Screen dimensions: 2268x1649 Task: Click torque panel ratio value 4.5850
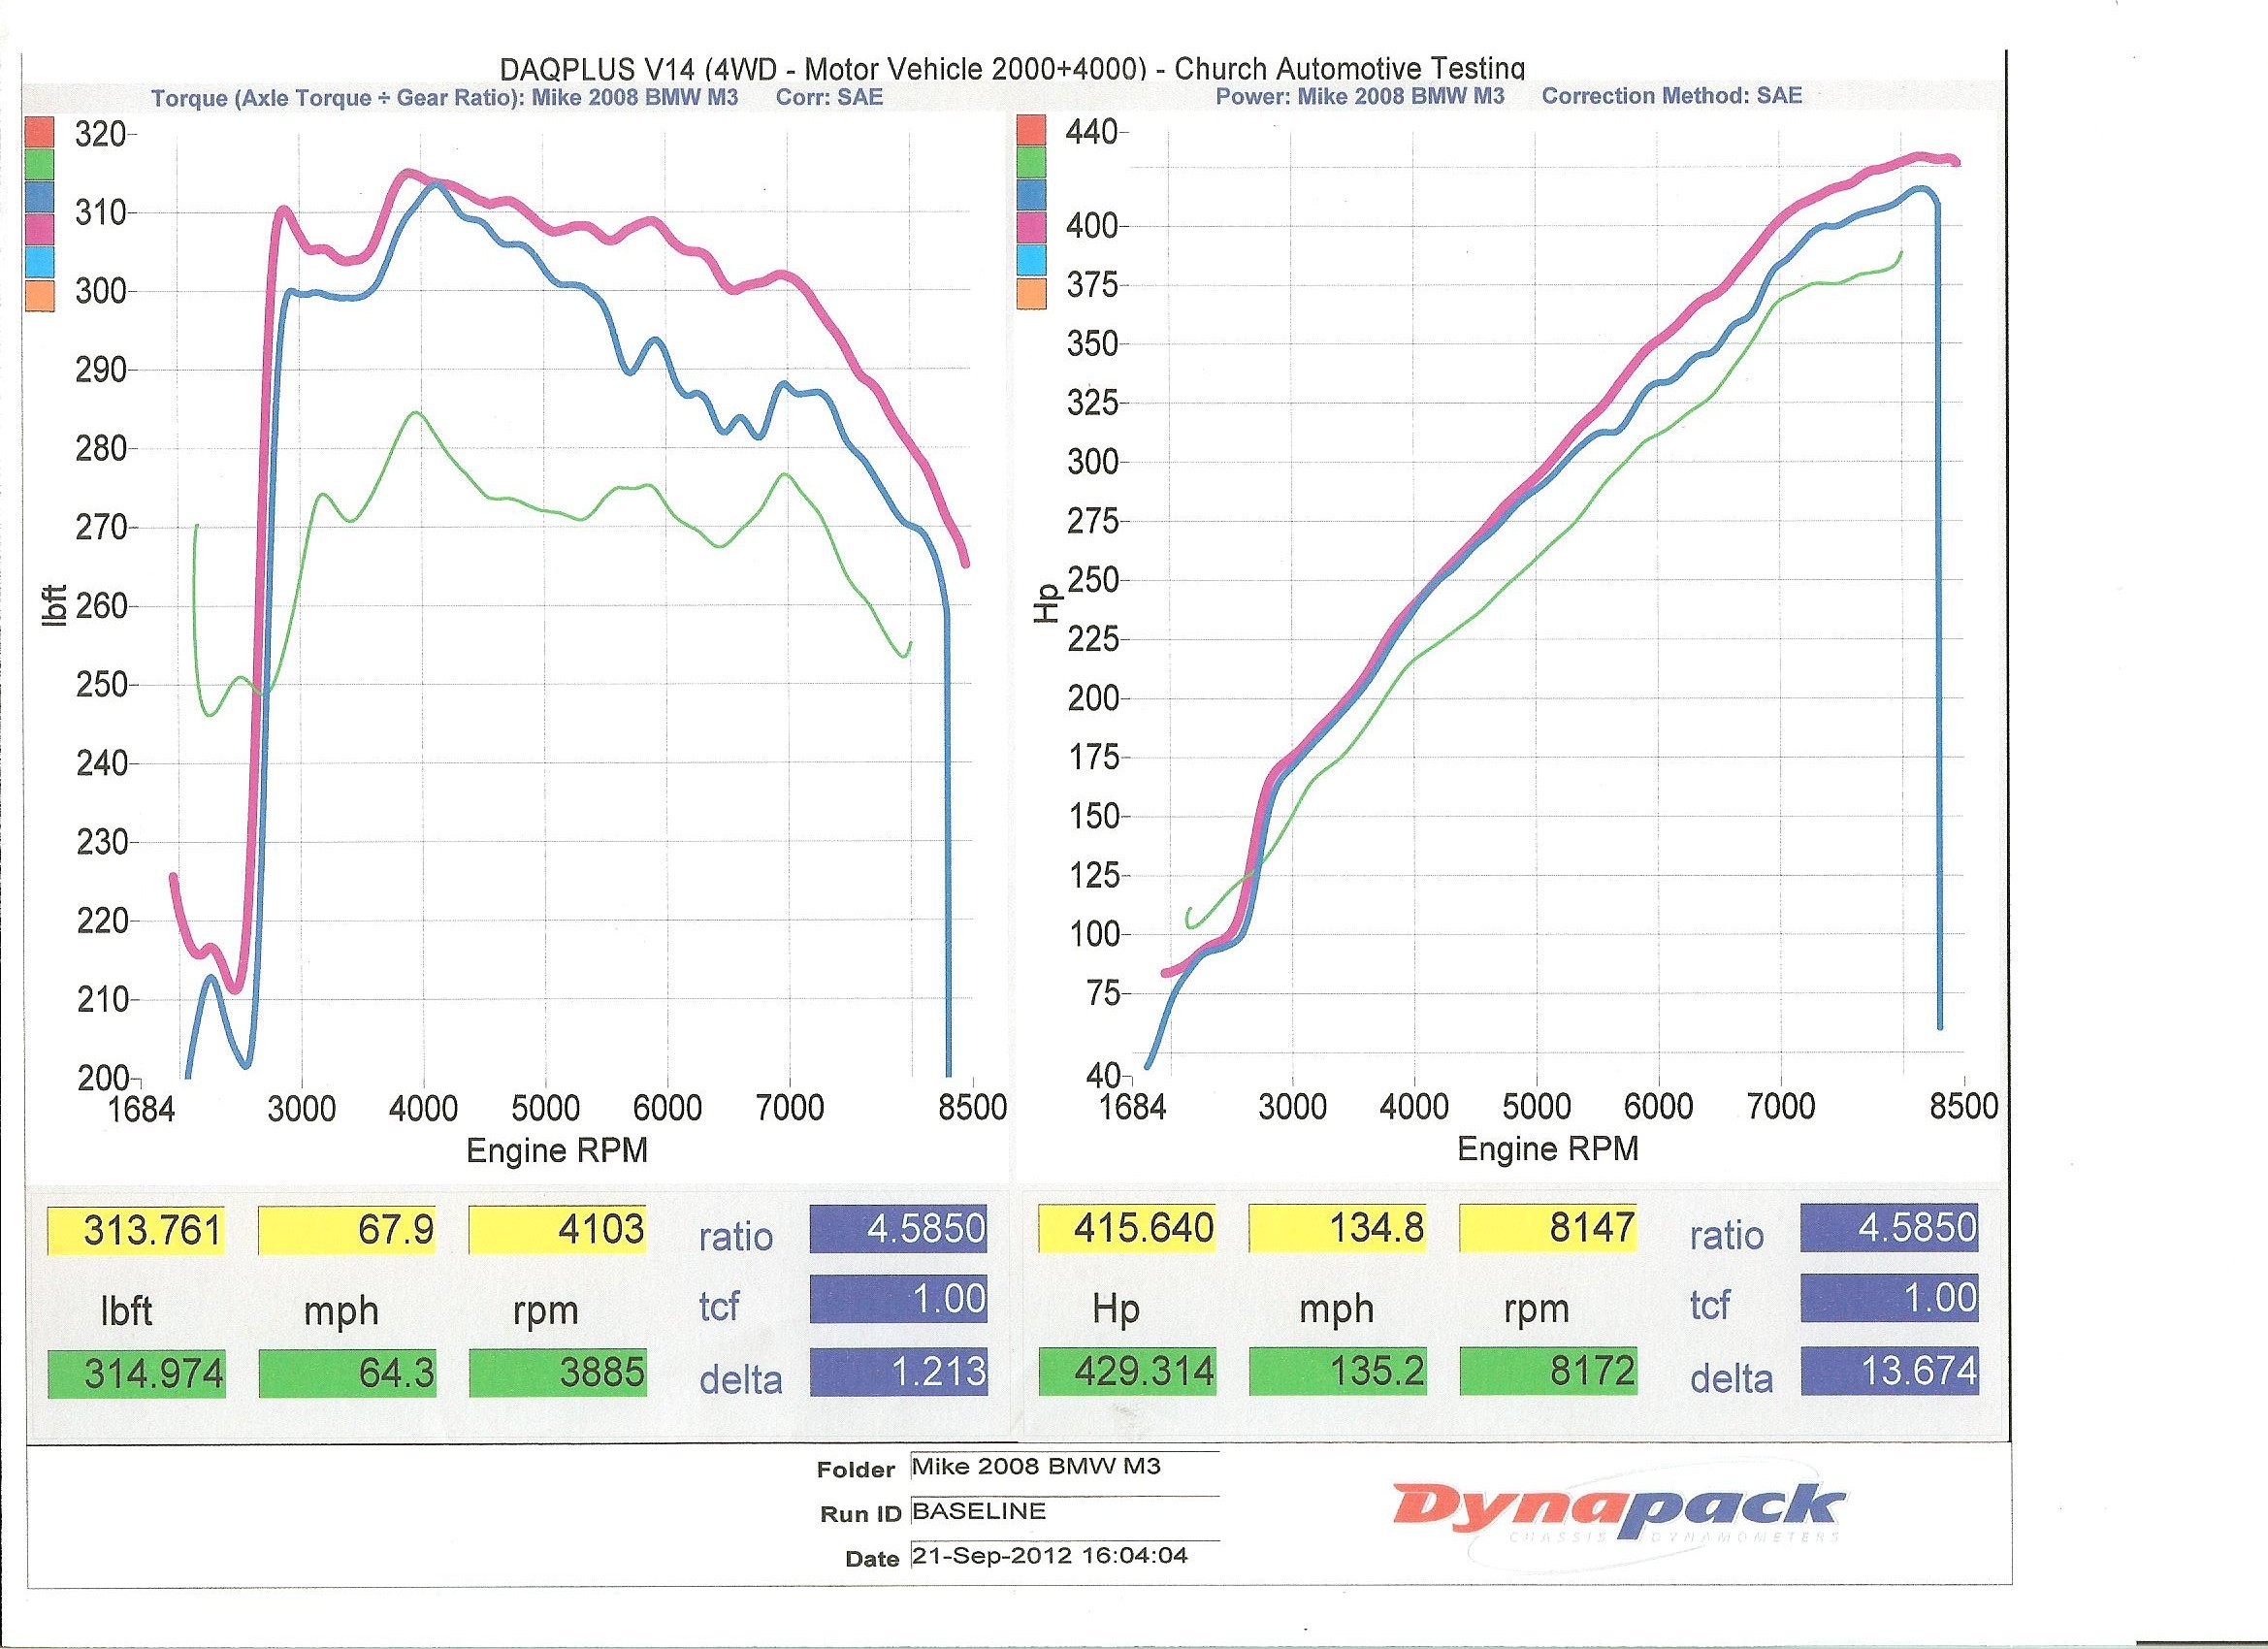898,1228
